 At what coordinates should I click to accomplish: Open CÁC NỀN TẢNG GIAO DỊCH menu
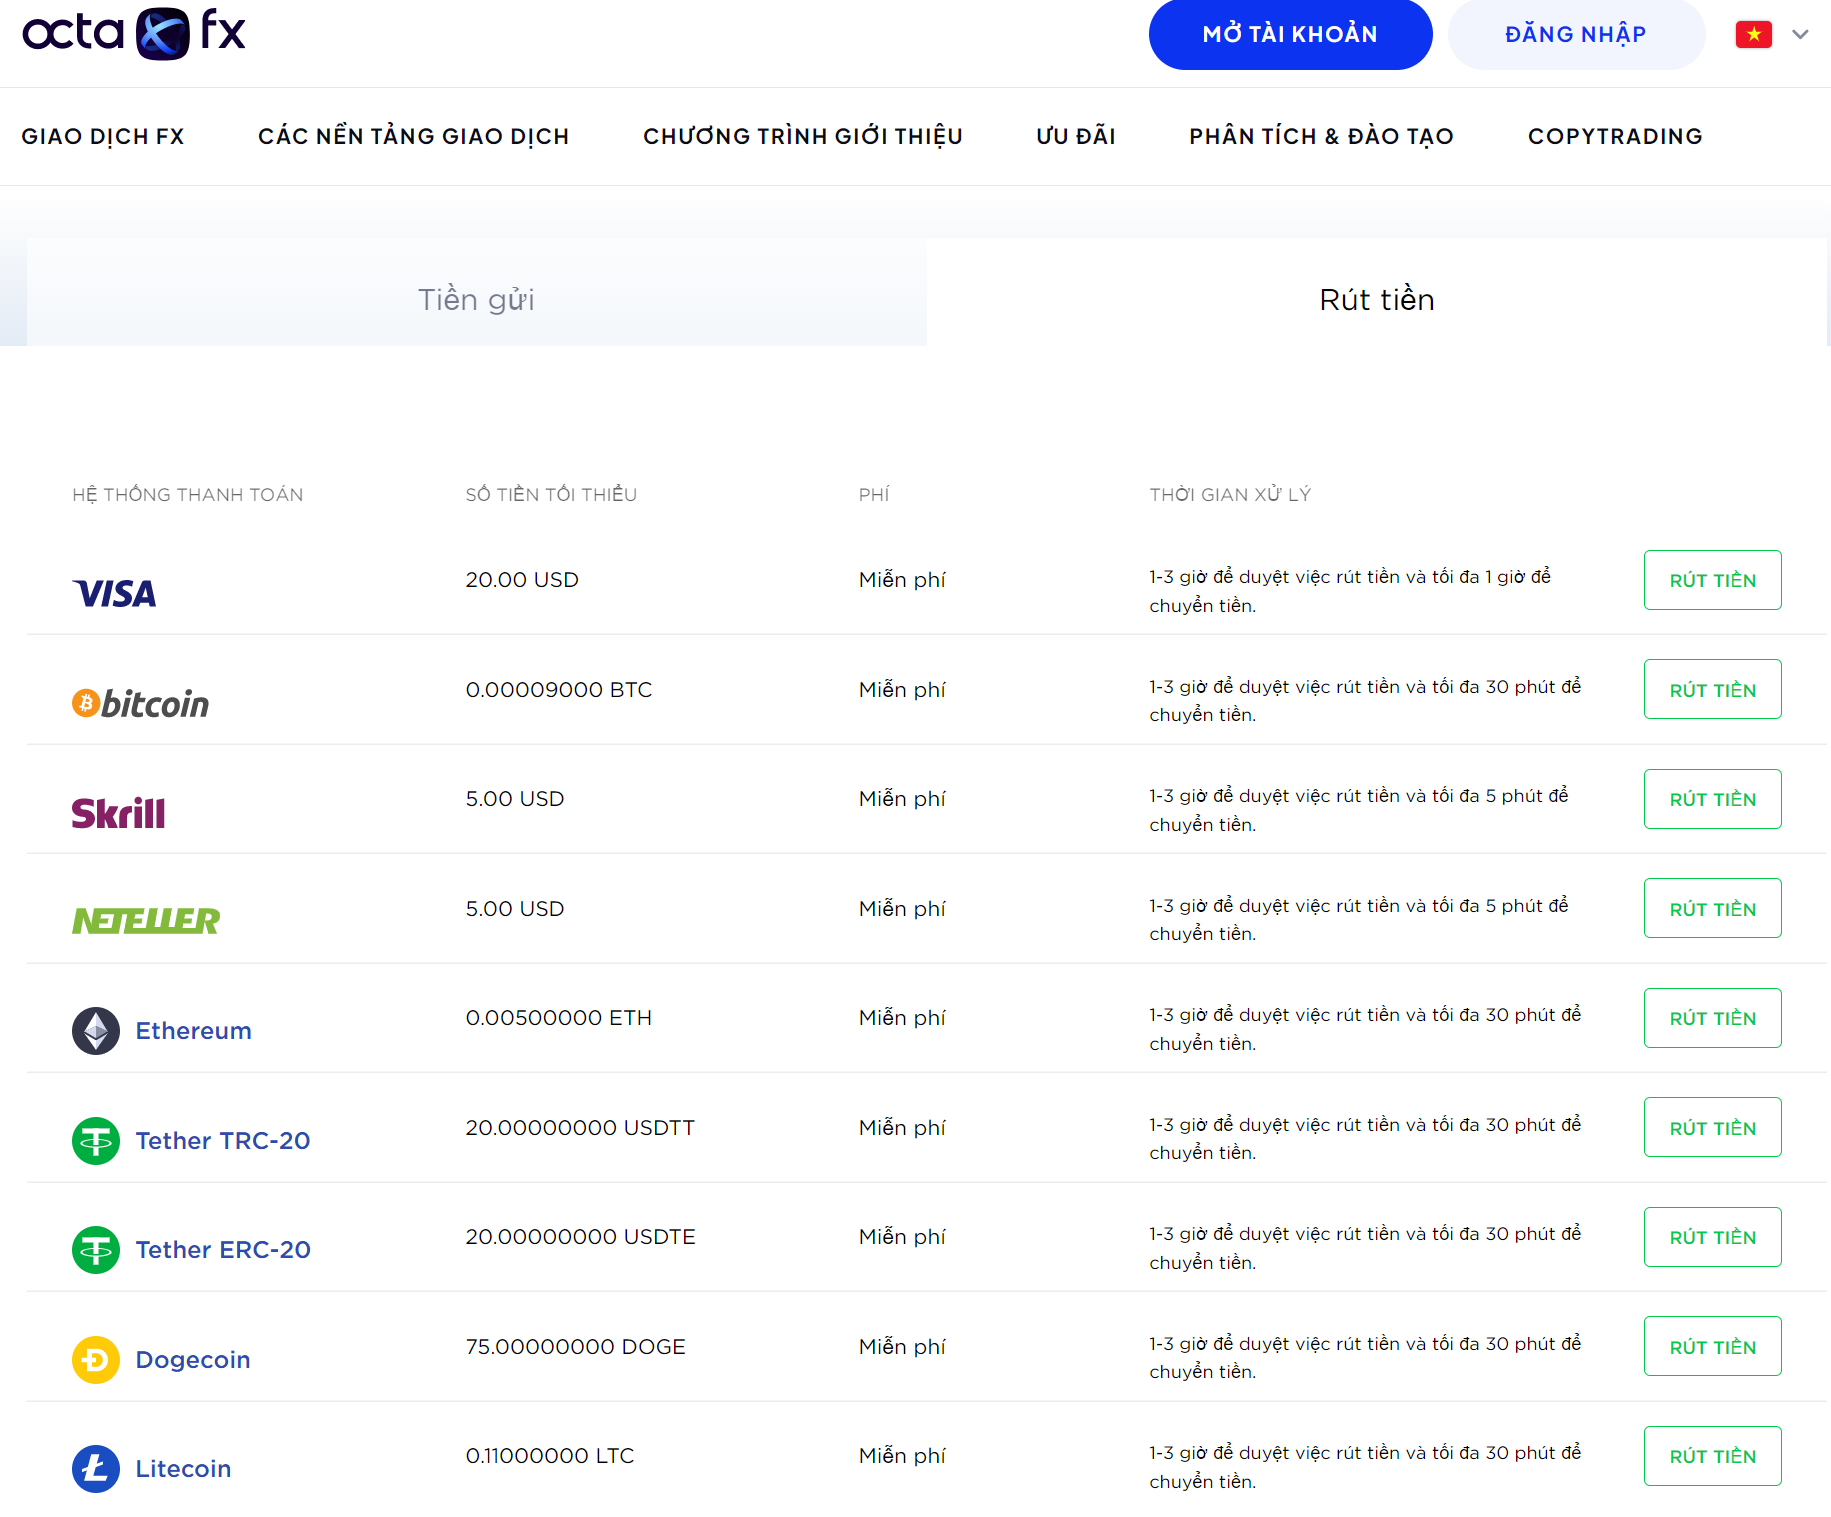click(x=414, y=136)
